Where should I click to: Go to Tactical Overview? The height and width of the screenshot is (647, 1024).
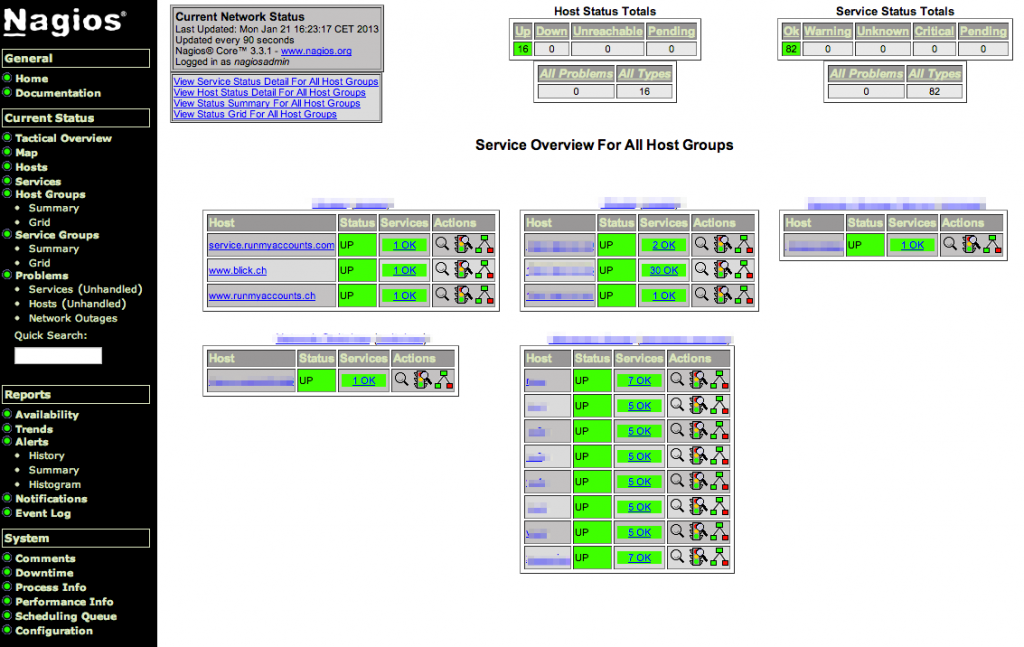point(63,138)
